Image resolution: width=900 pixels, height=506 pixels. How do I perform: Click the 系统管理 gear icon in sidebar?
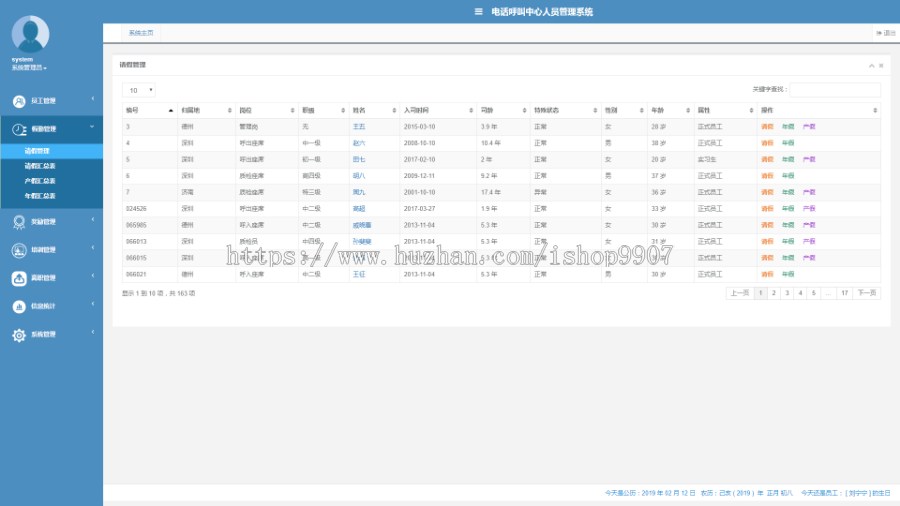tap(19, 335)
